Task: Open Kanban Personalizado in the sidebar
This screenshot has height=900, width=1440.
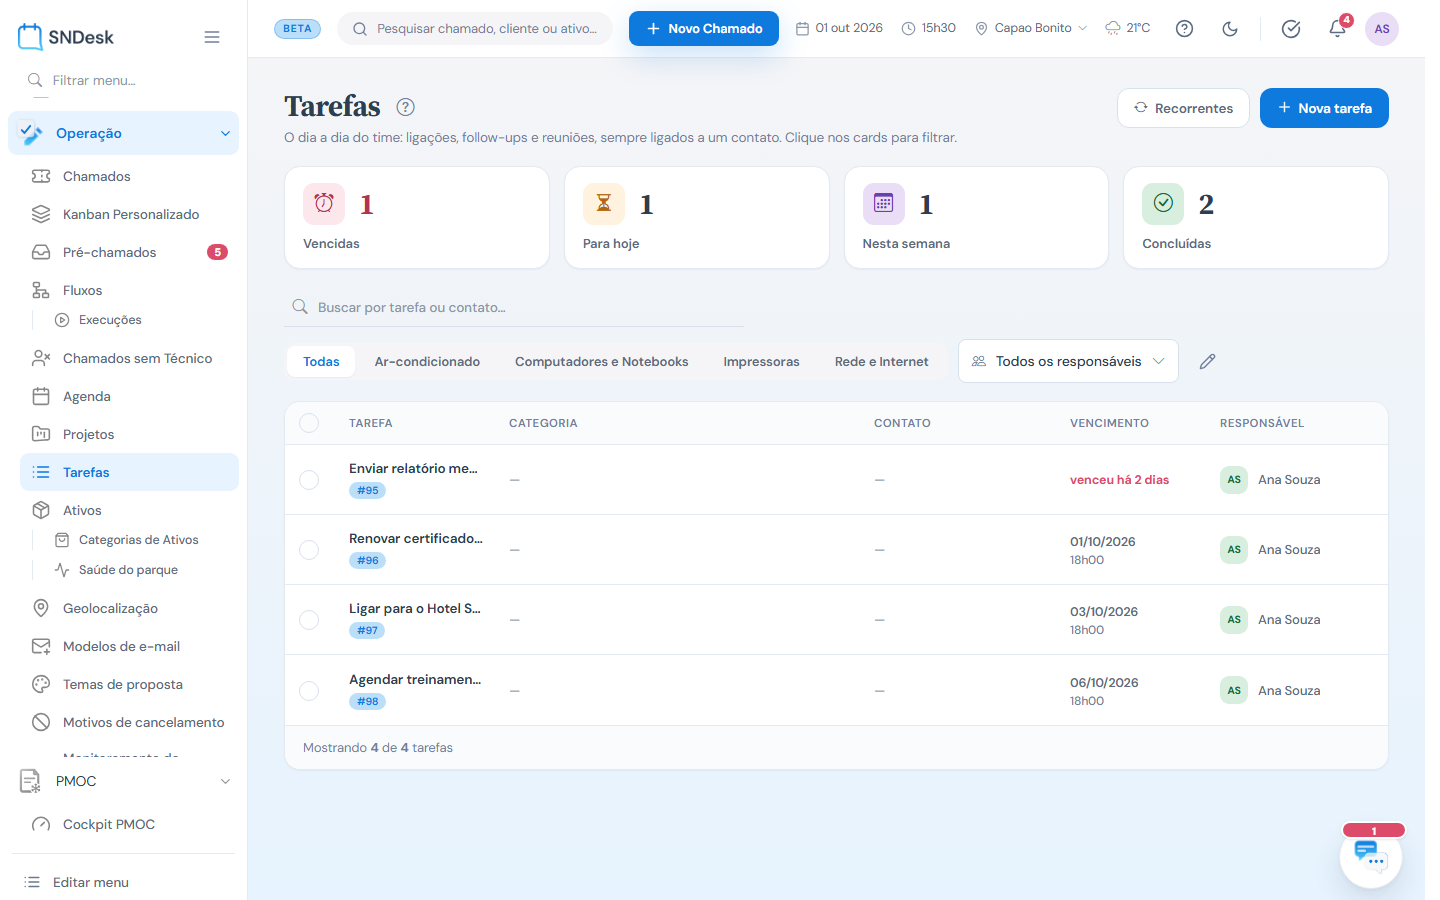Action: pyautogui.click(x=129, y=214)
